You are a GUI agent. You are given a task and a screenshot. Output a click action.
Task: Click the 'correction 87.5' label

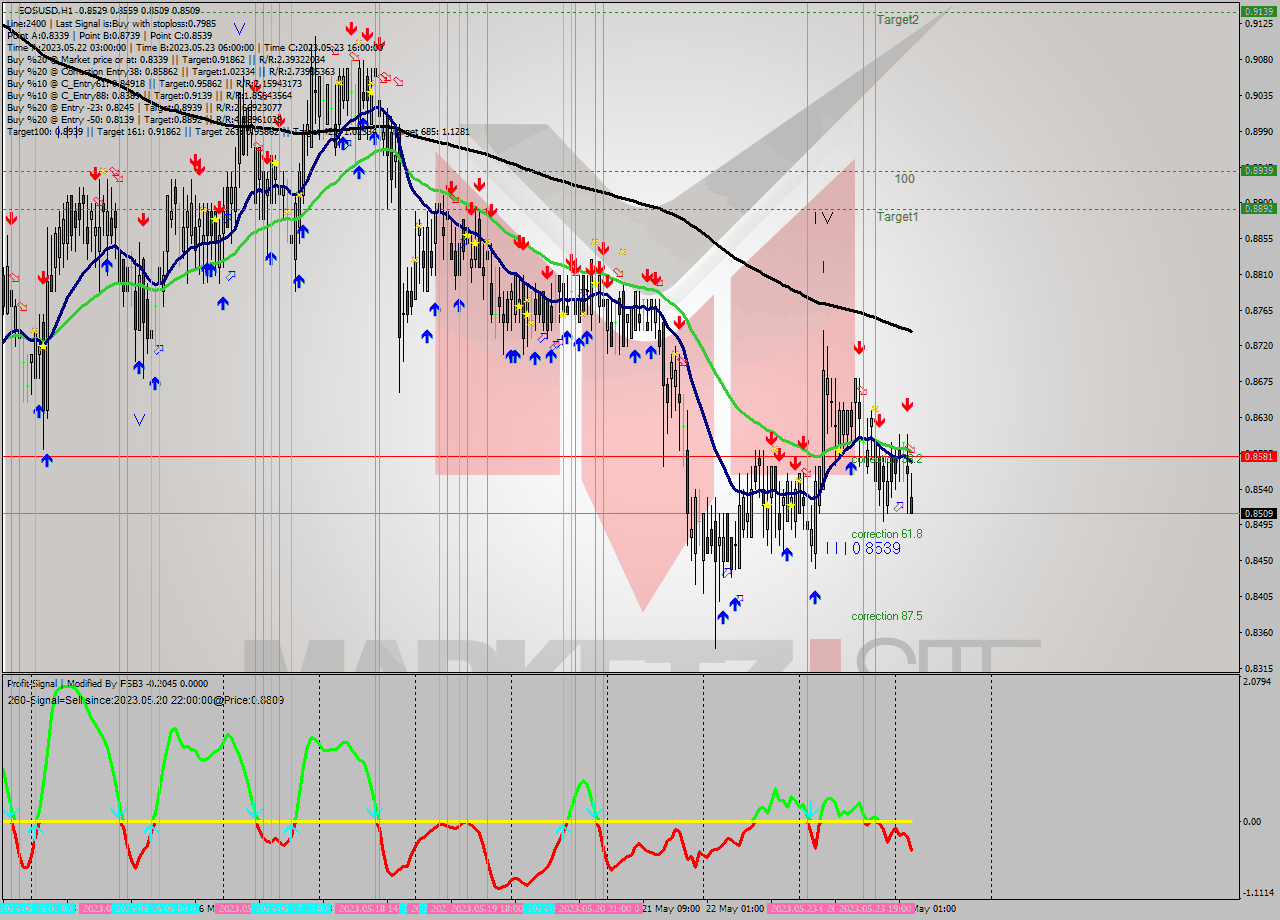pyautogui.click(x=886, y=616)
